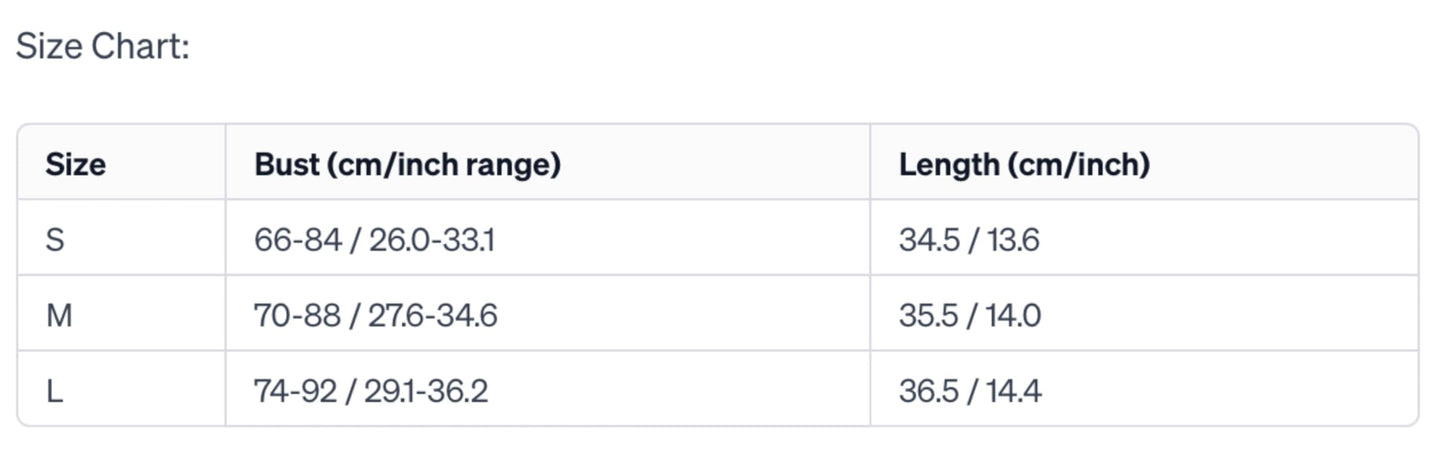
Task: Click the 14.4 inch length figure
Action: (x=1014, y=391)
